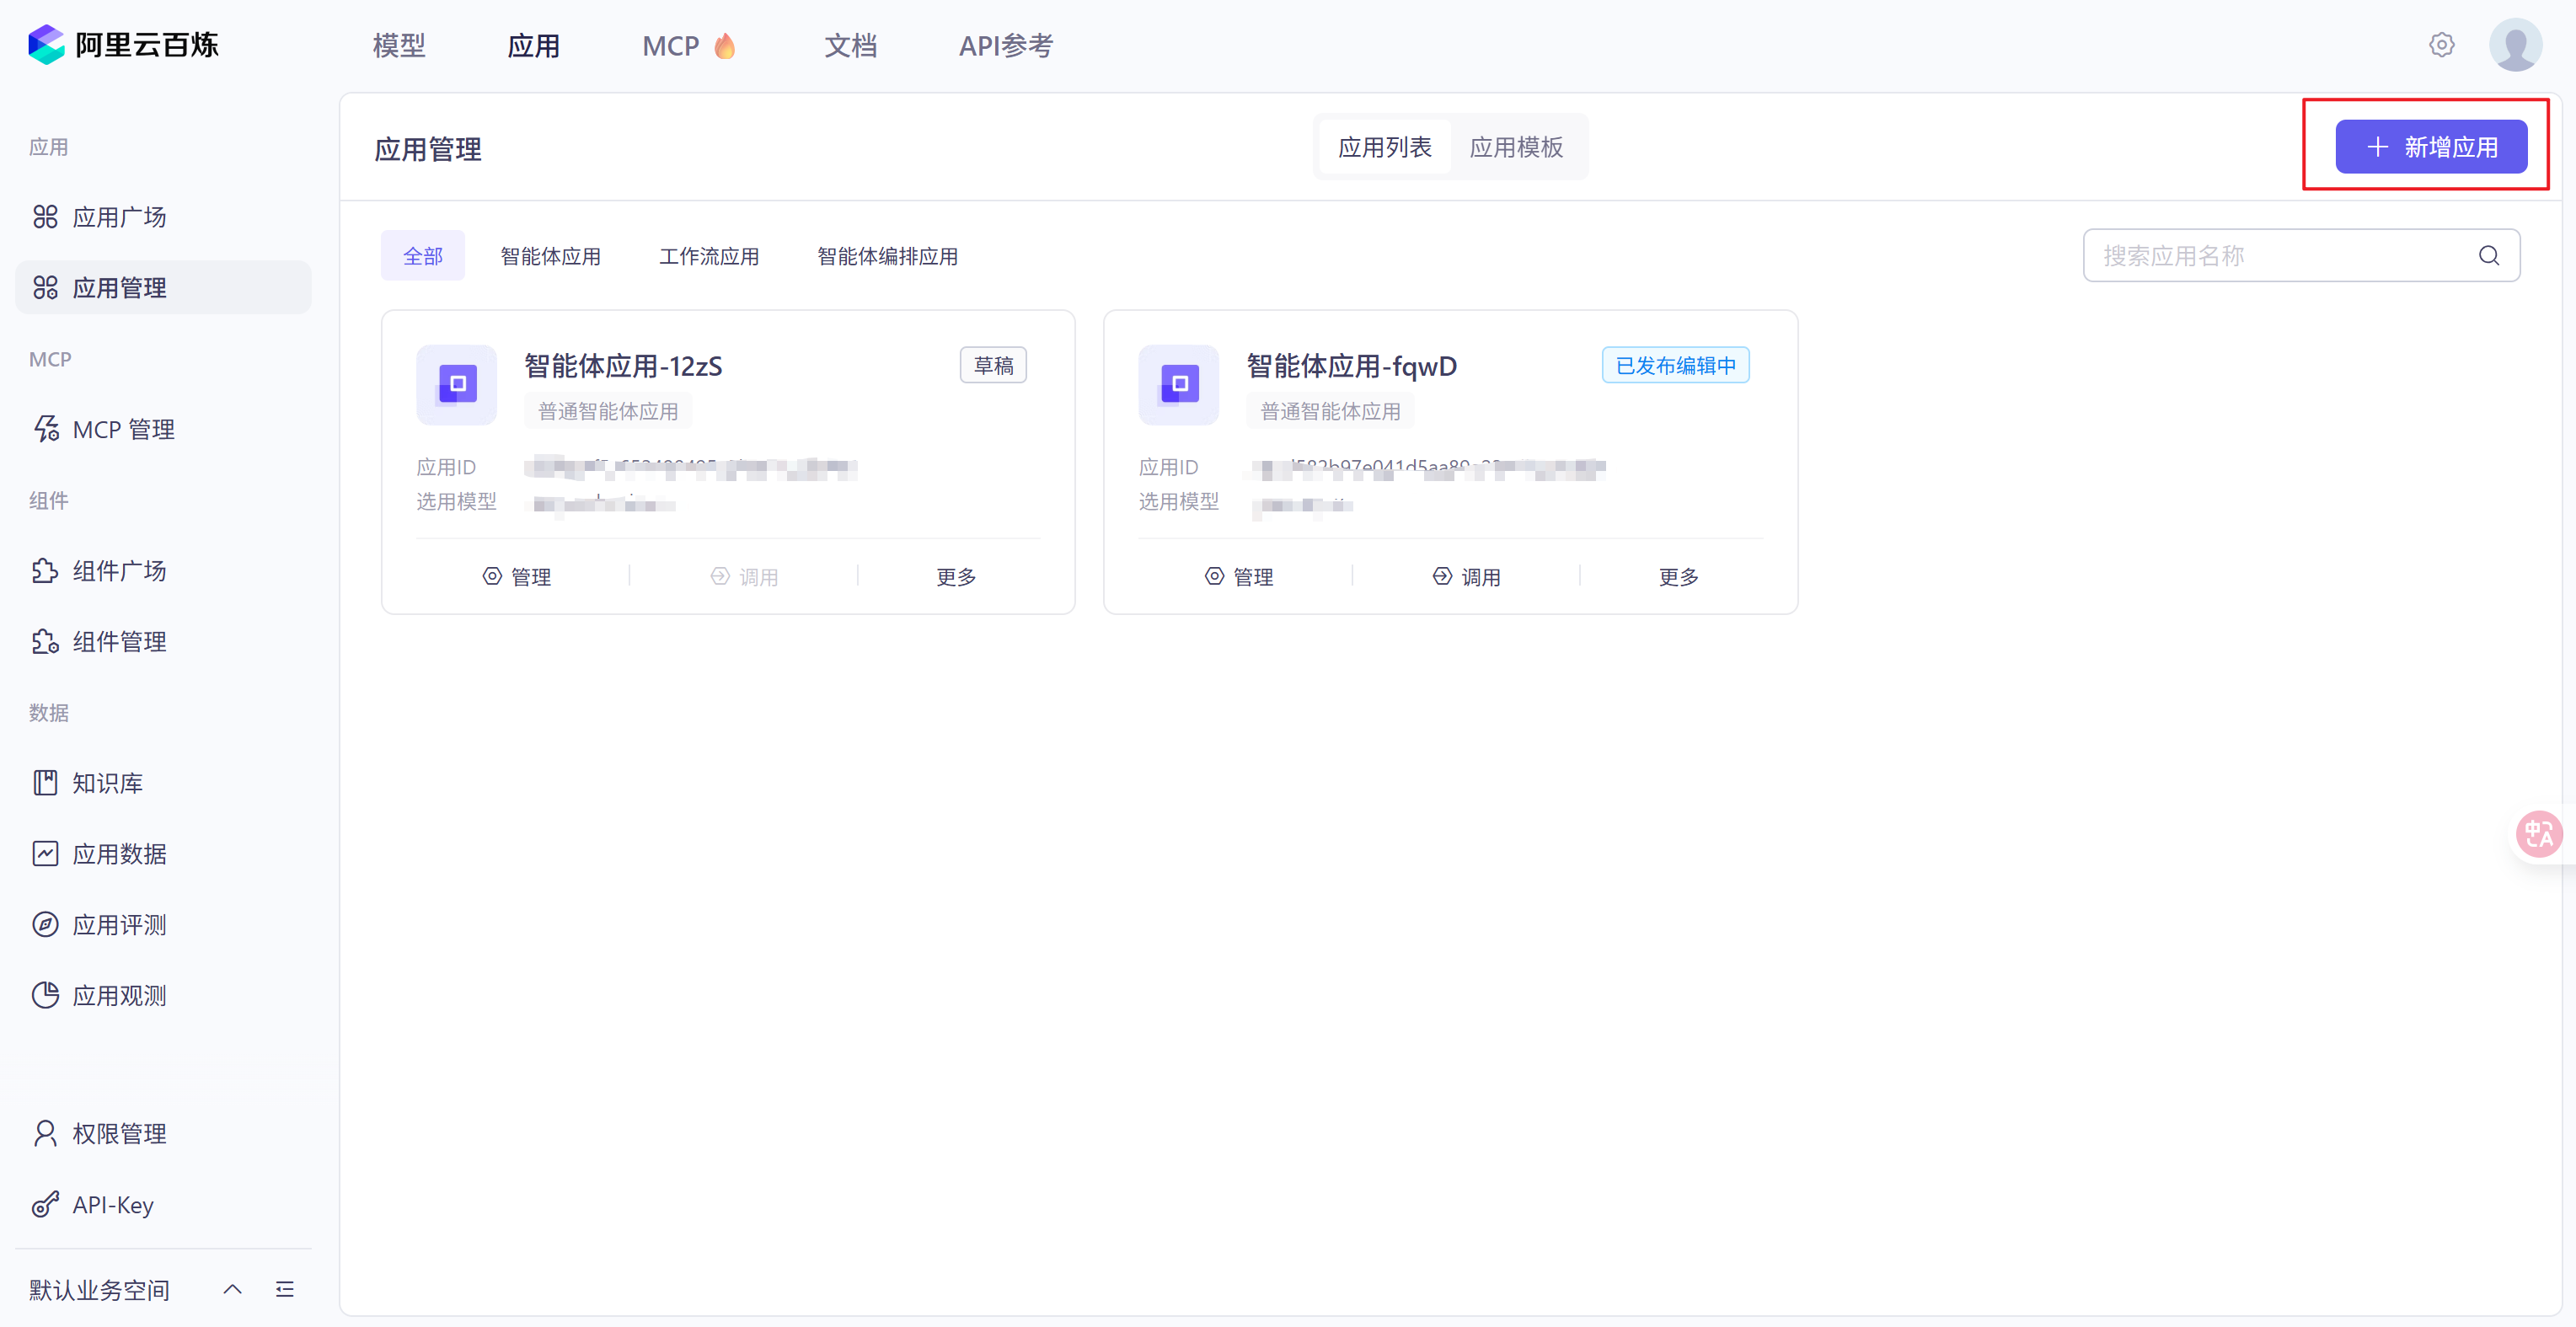The width and height of the screenshot is (2576, 1327).
Task: Open 知识库 in sidebar
Action: pos(107,783)
